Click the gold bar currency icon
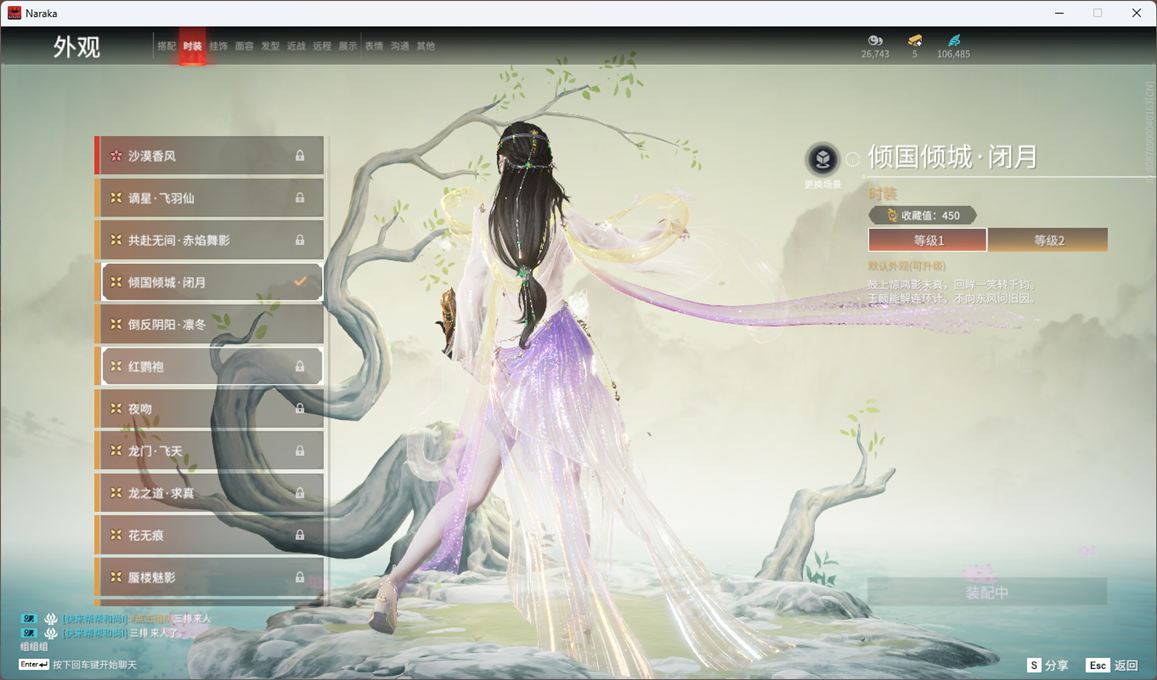The width and height of the screenshot is (1157, 680). 914,40
